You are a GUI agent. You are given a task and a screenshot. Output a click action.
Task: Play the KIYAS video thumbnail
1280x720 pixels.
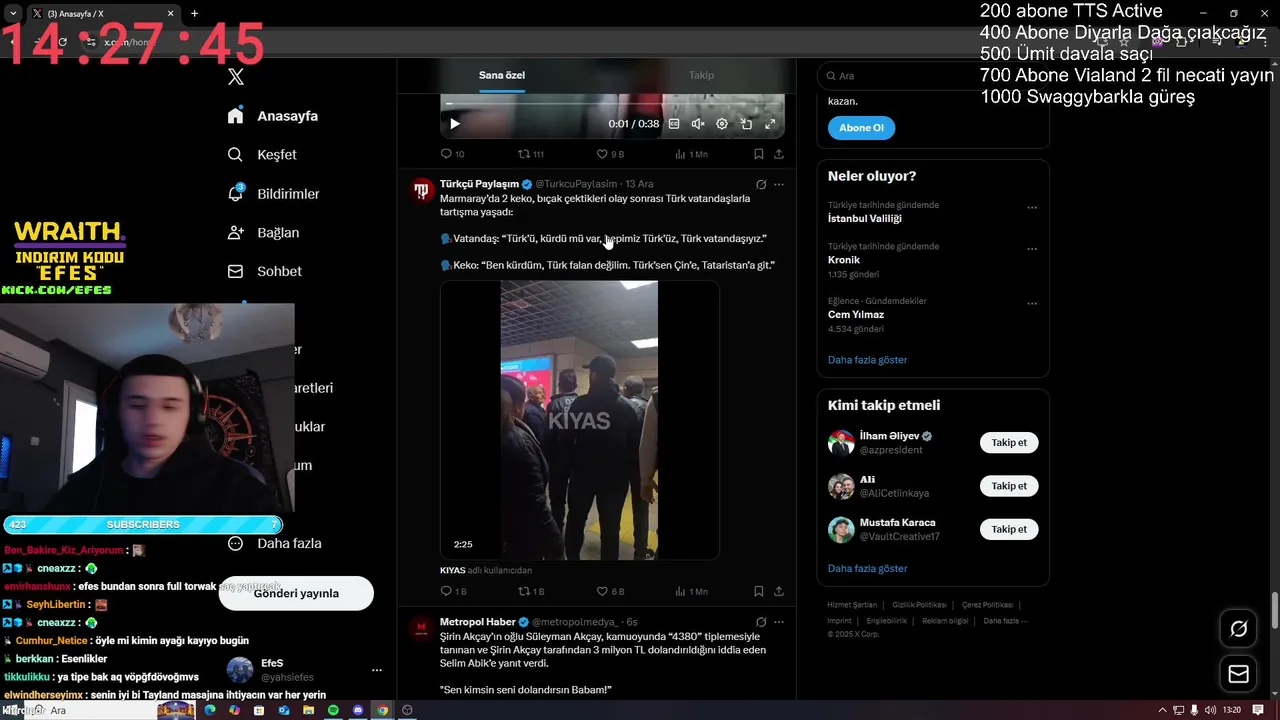(x=579, y=420)
